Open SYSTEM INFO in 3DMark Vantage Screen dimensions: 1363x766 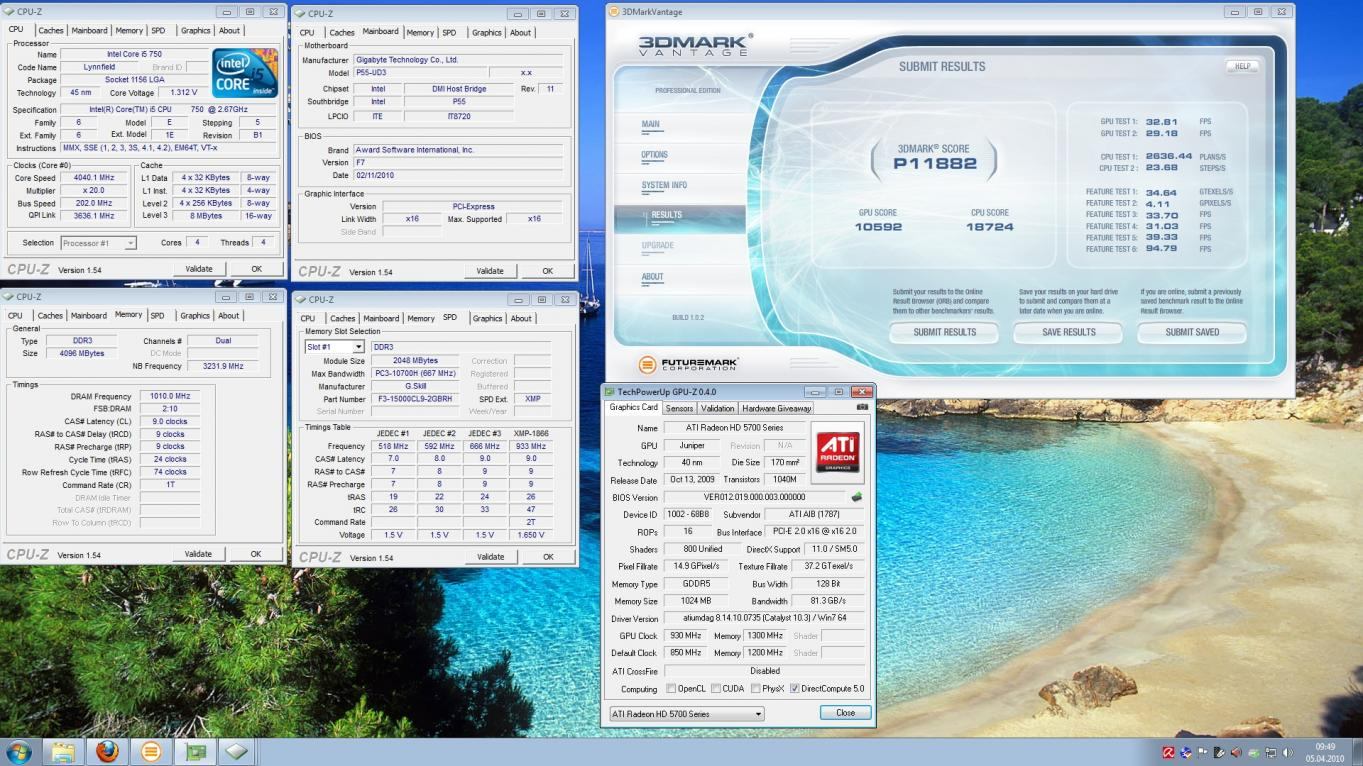pos(664,185)
